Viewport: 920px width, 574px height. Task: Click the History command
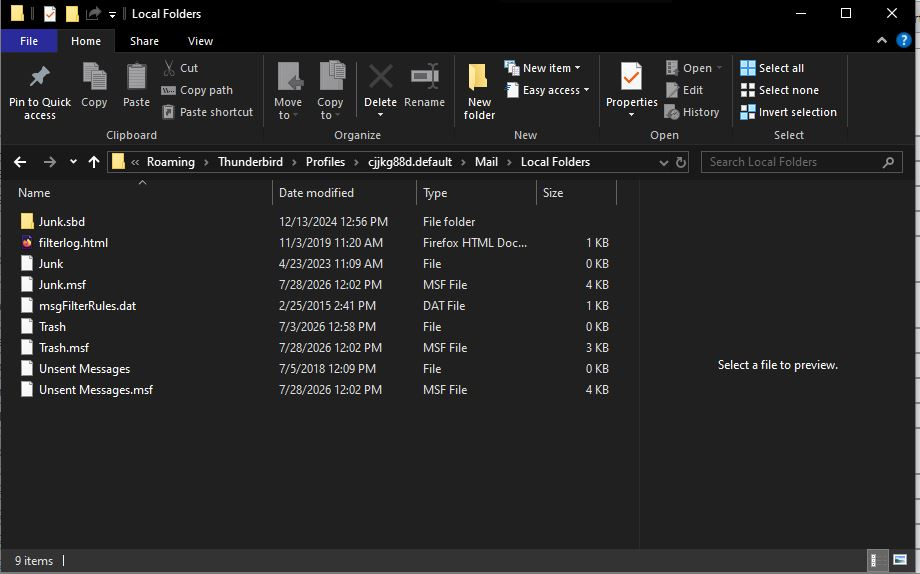692,112
